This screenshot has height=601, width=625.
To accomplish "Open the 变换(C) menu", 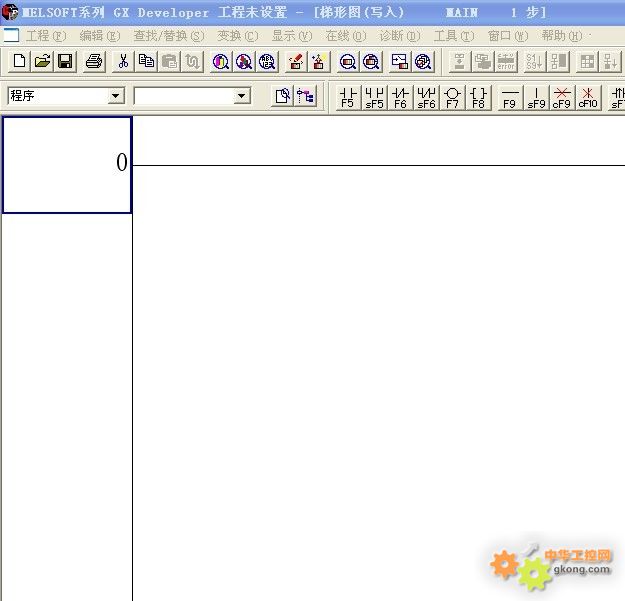I will pos(238,36).
